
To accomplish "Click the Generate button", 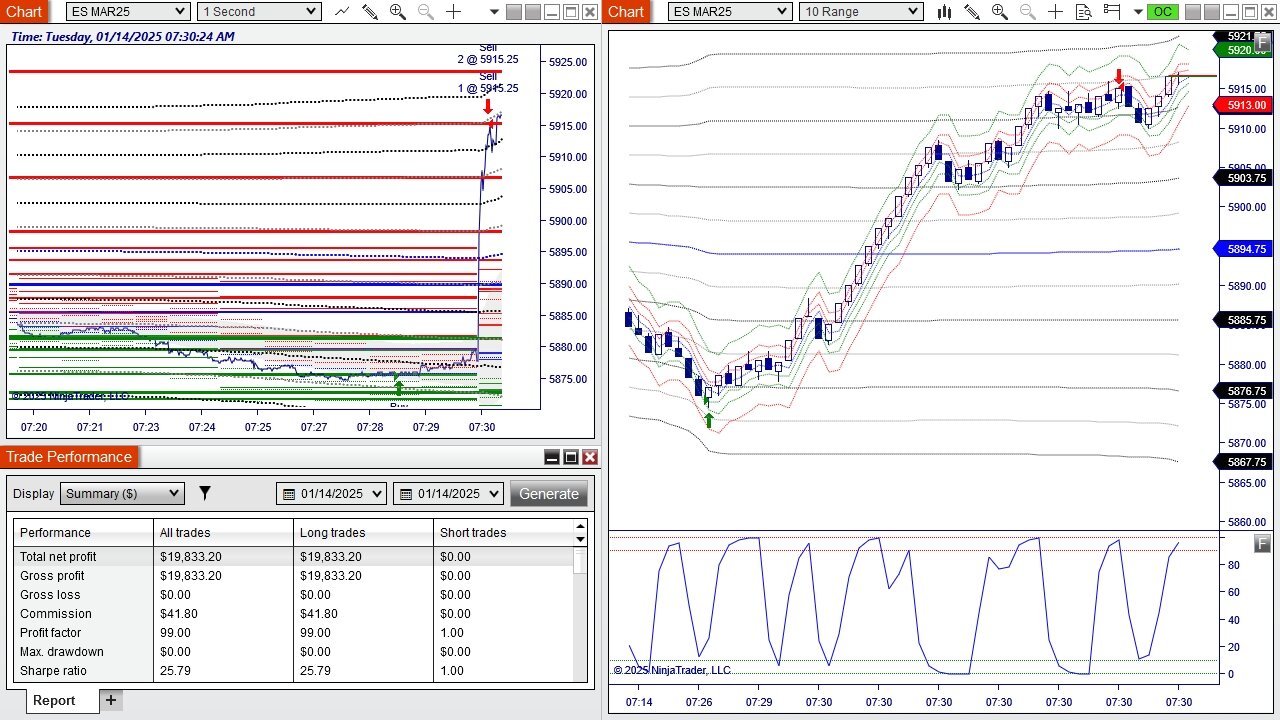I will [x=548, y=493].
